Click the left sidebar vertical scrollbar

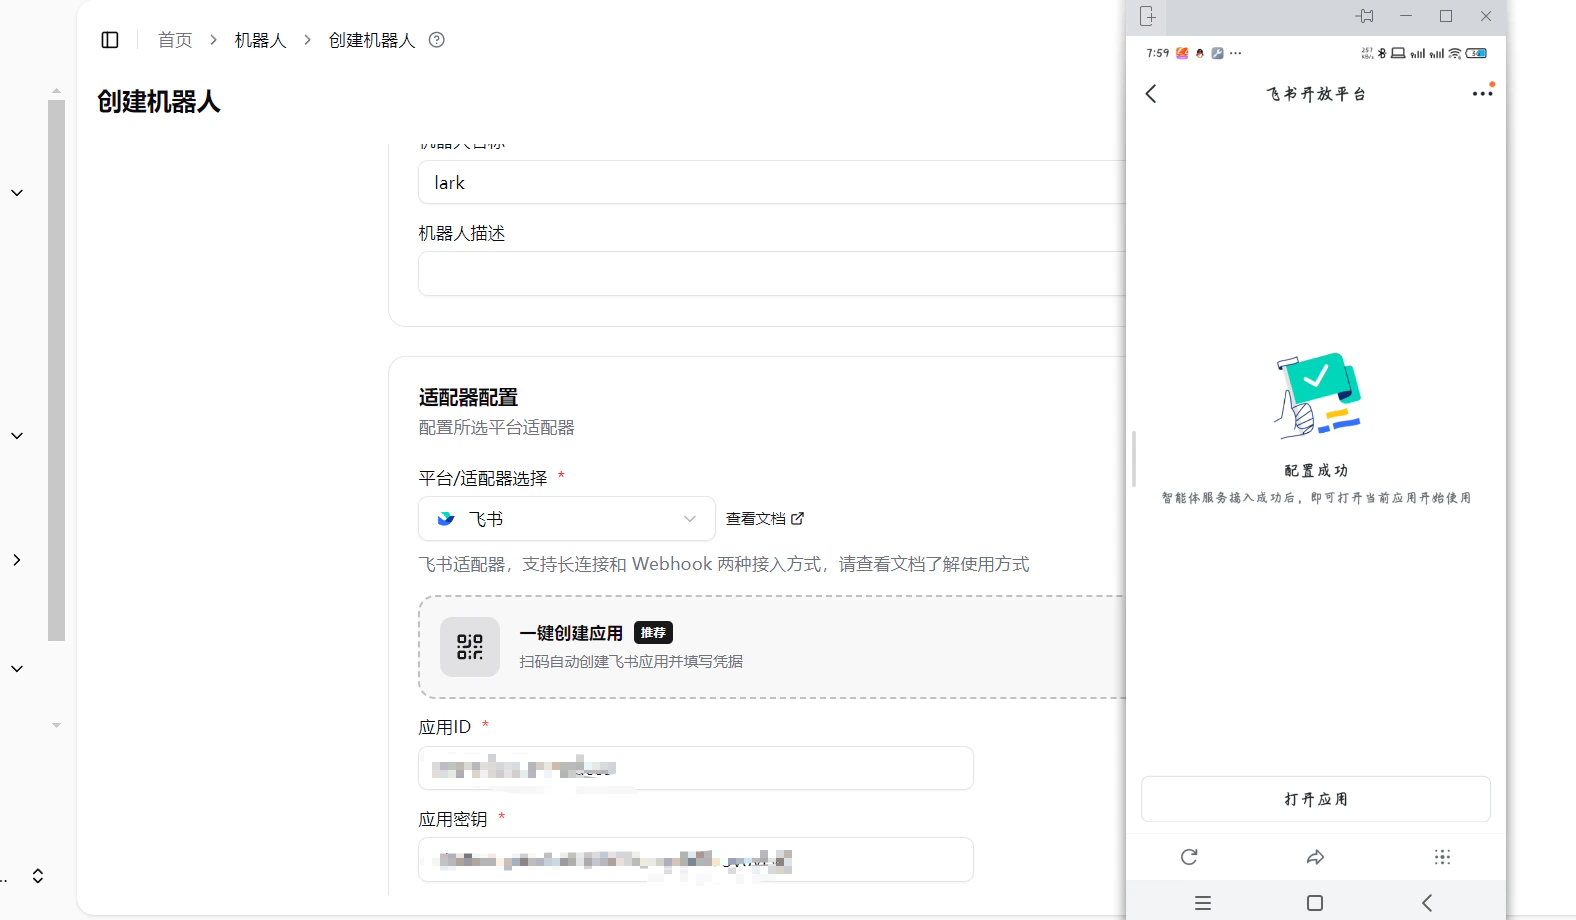pyautogui.click(x=57, y=370)
